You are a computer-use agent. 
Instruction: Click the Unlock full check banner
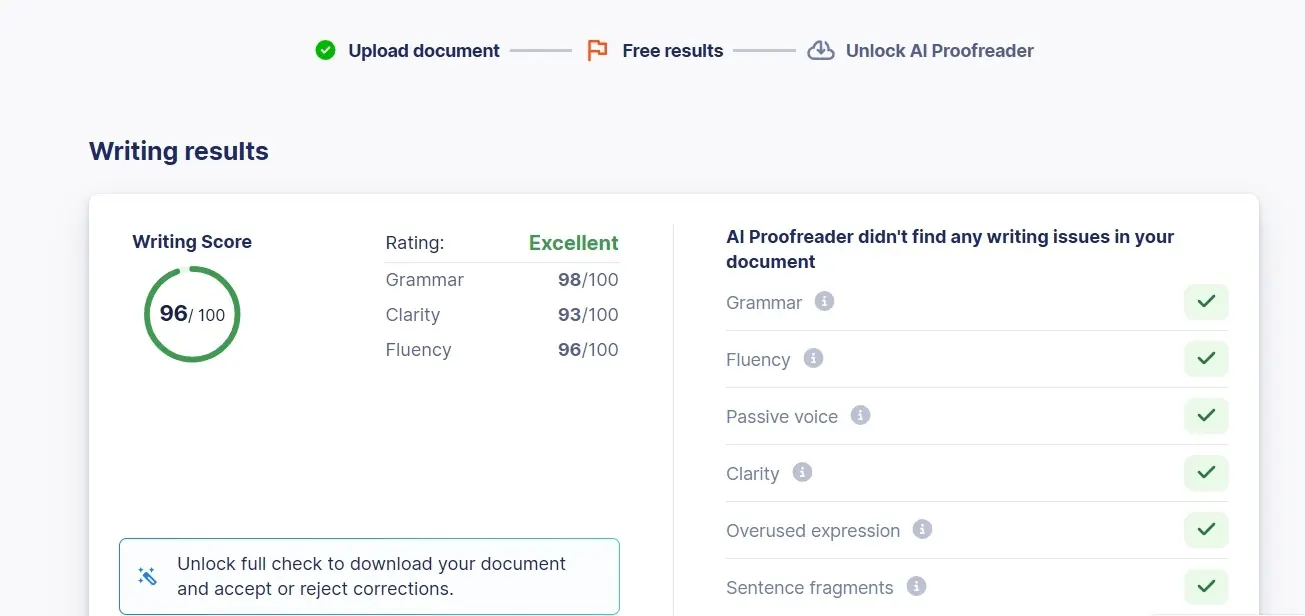coord(369,577)
